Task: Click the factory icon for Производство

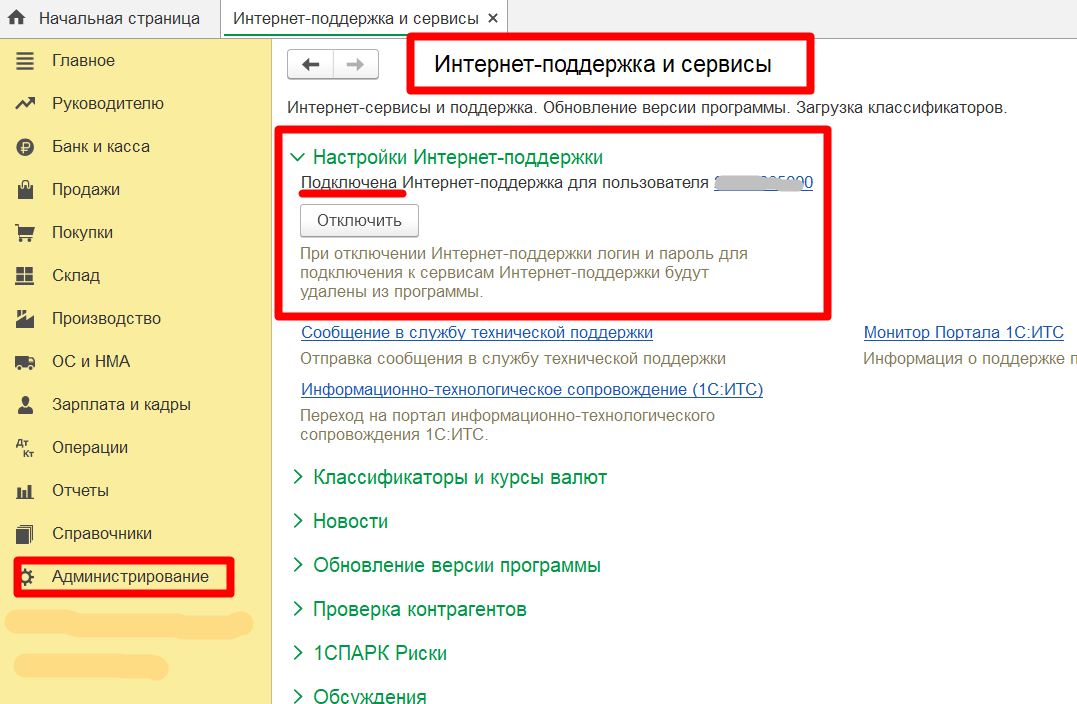Action: [x=25, y=319]
